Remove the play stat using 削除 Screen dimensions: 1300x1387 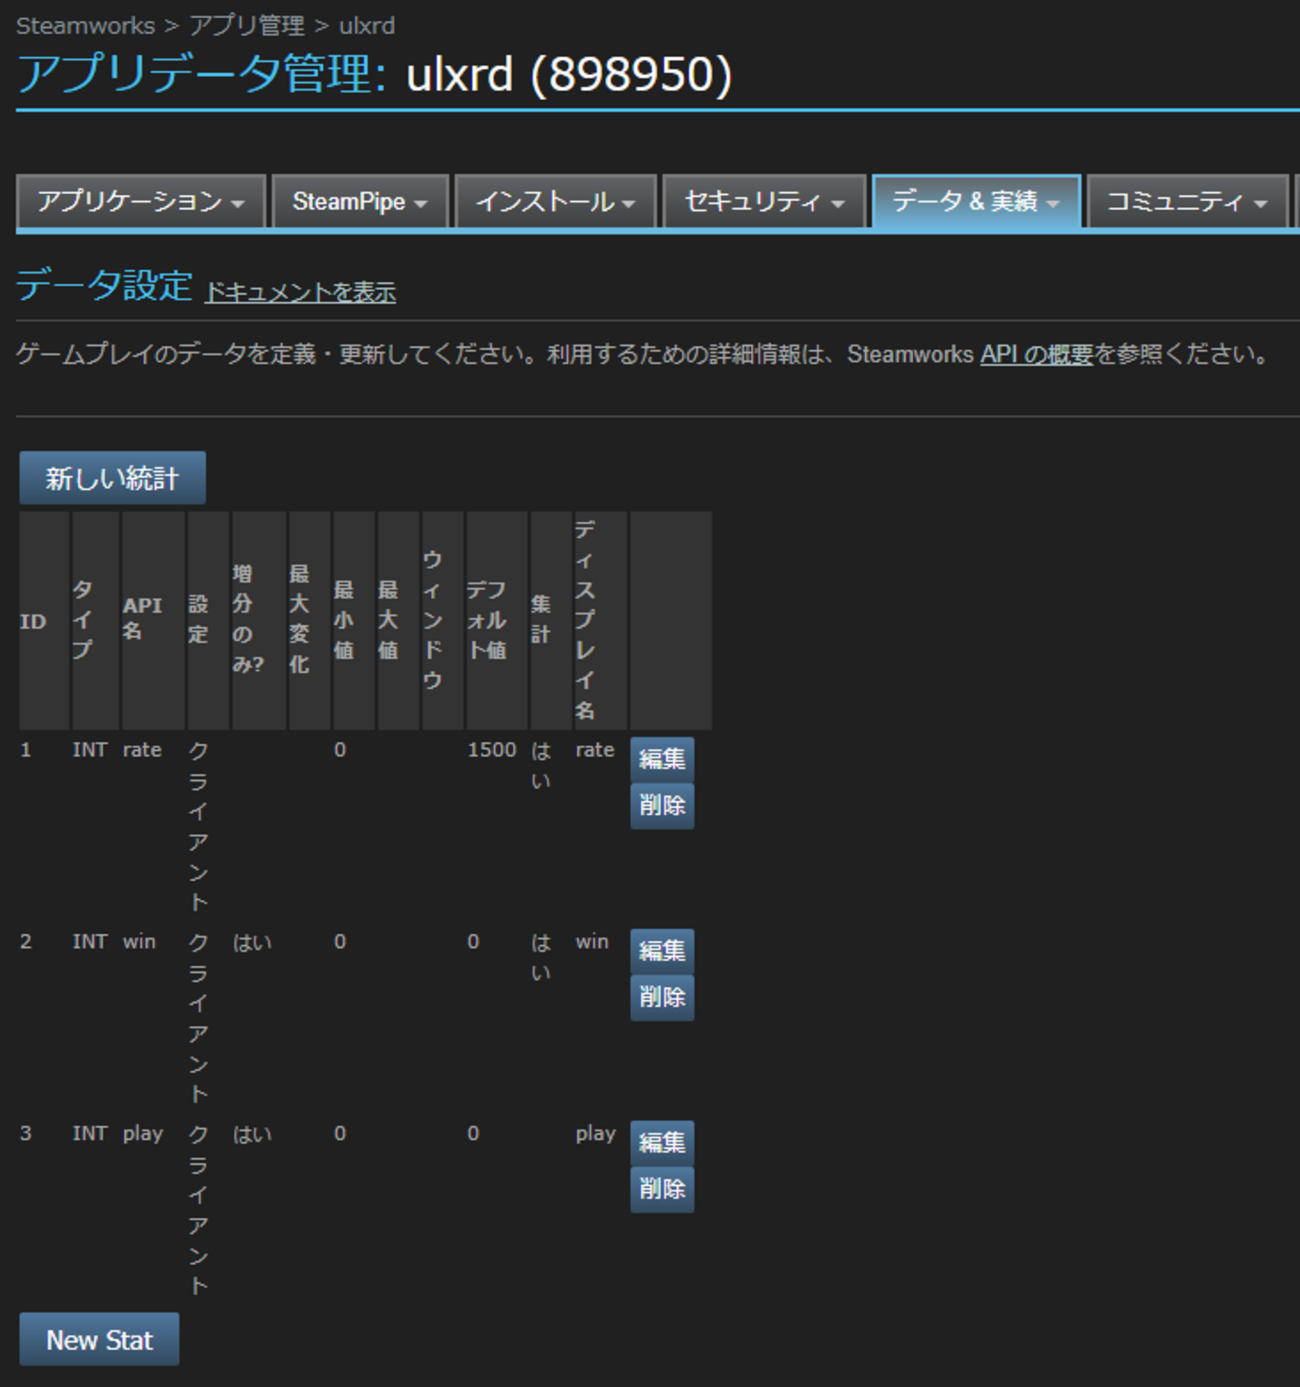[662, 1190]
